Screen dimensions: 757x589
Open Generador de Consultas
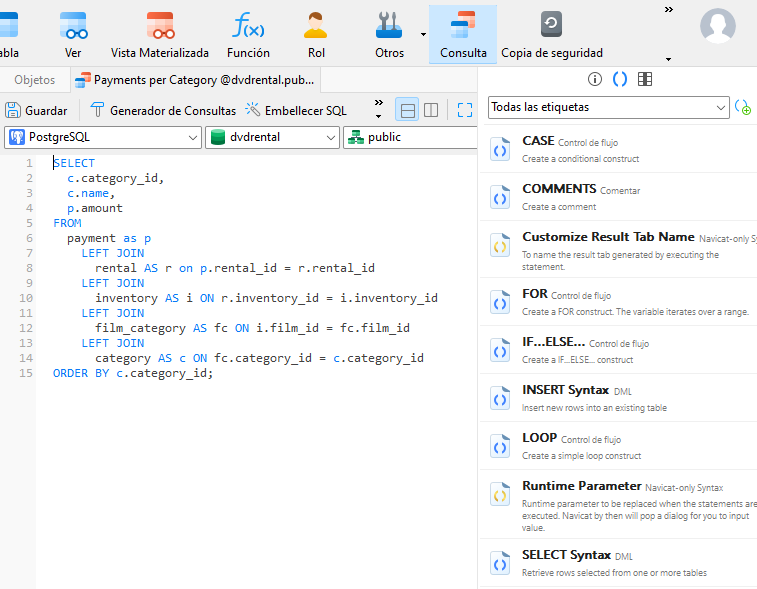coord(163,111)
